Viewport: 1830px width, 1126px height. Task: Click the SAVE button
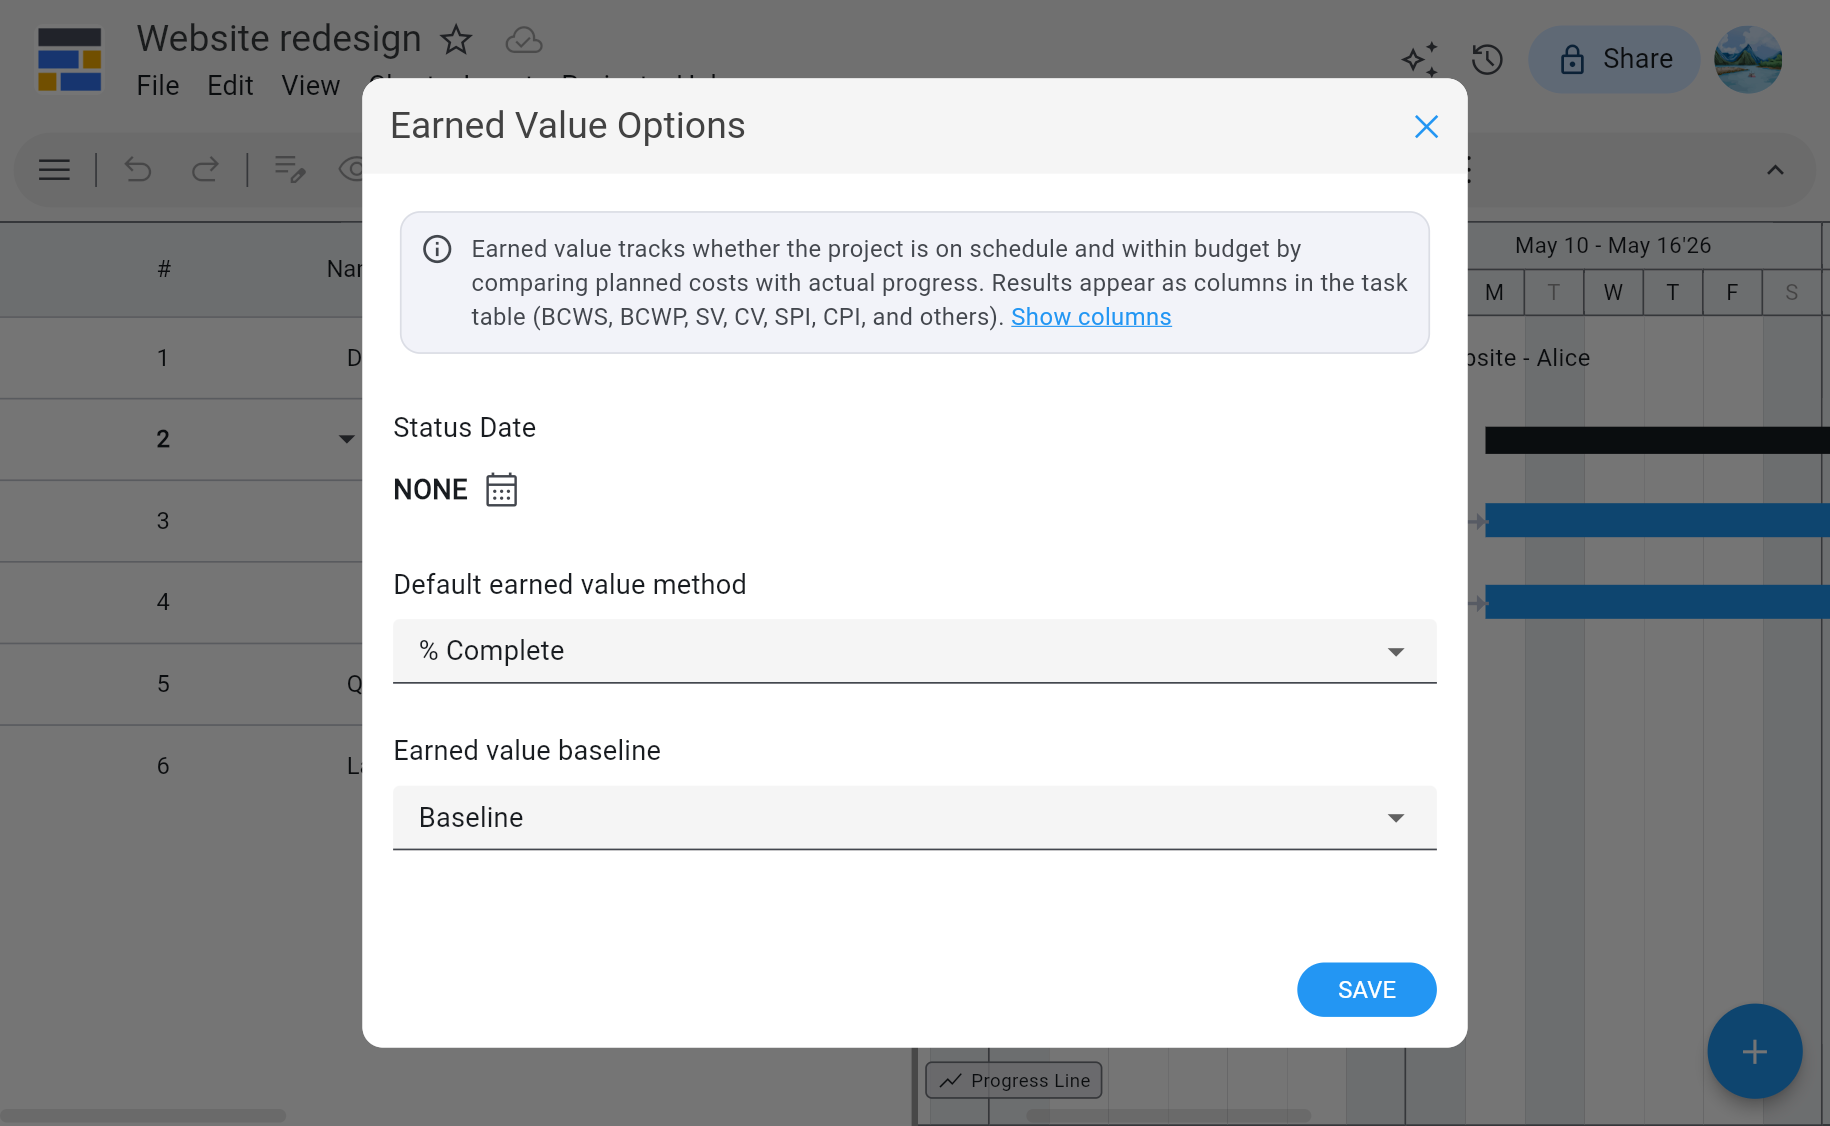point(1366,989)
